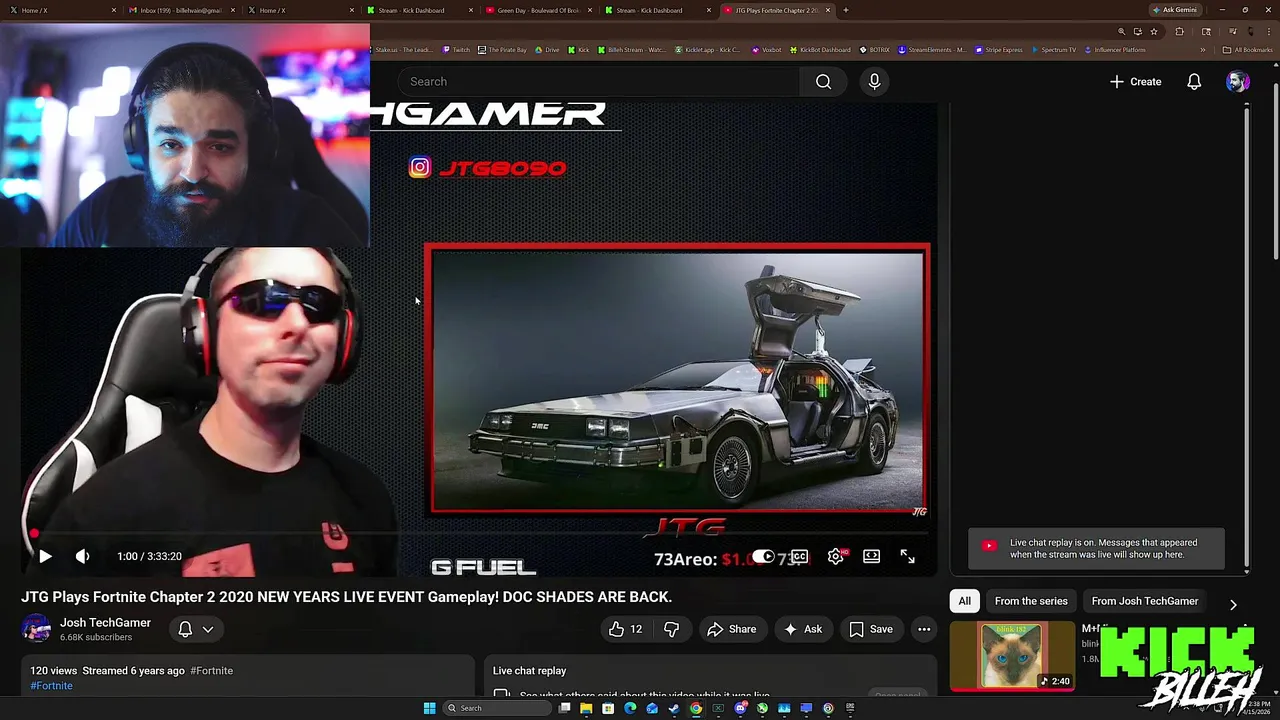
Task: Open the Stake.us bookmark
Action: pyautogui.click(x=402, y=50)
